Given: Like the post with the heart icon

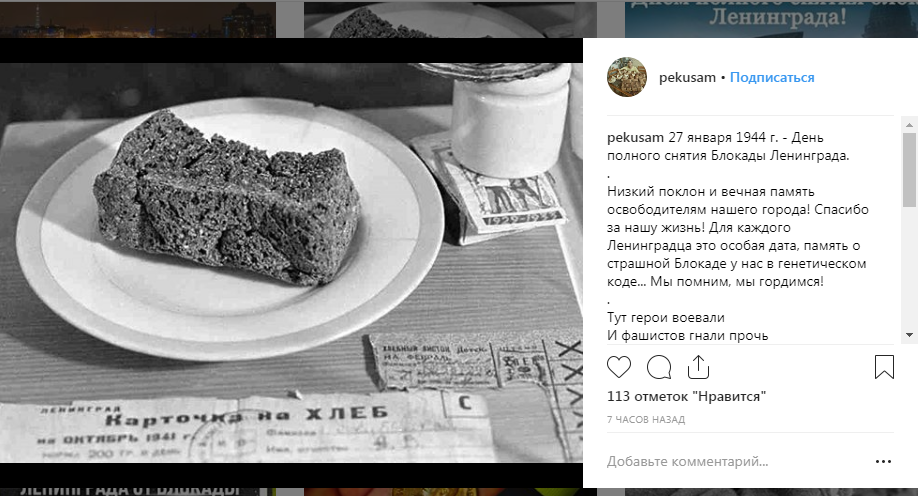Looking at the screenshot, I should tap(619, 367).
